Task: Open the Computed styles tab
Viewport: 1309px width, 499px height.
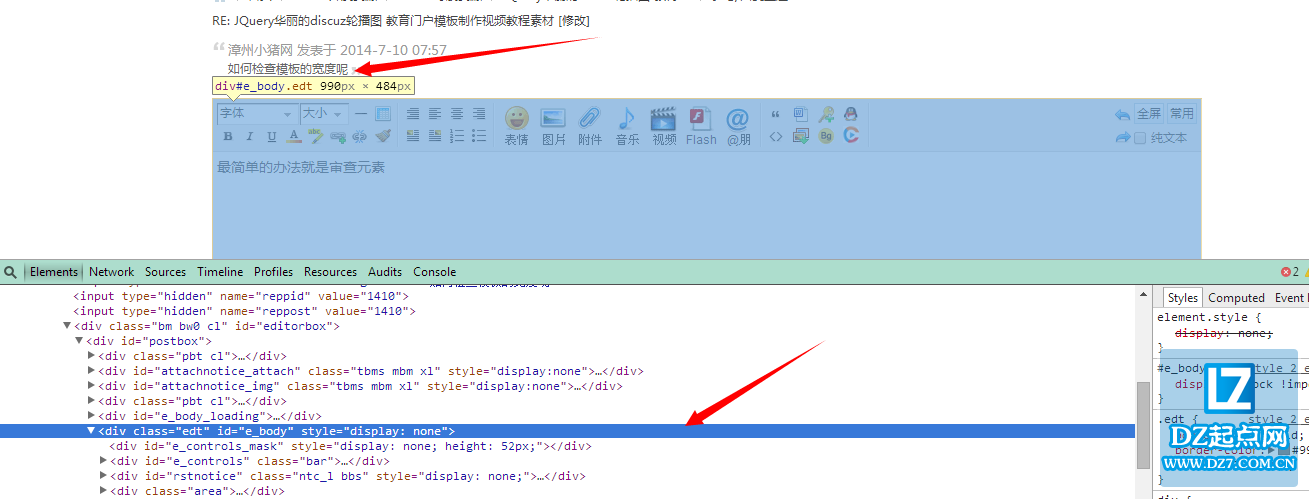Action: coord(1236,298)
